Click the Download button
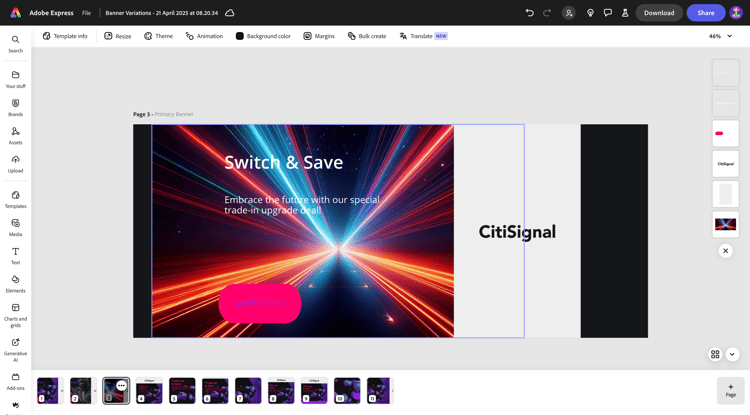Image resolution: width=750 pixels, height=415 pixels. tap(659, 13)
